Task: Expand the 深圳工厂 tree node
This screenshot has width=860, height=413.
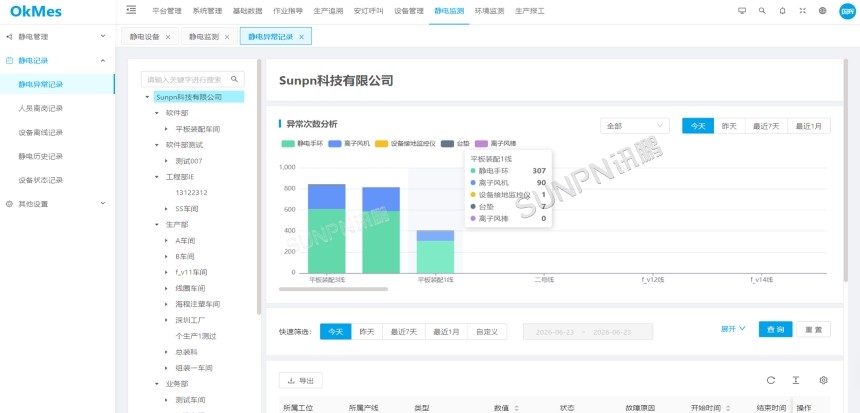Action: coord(167,320)
